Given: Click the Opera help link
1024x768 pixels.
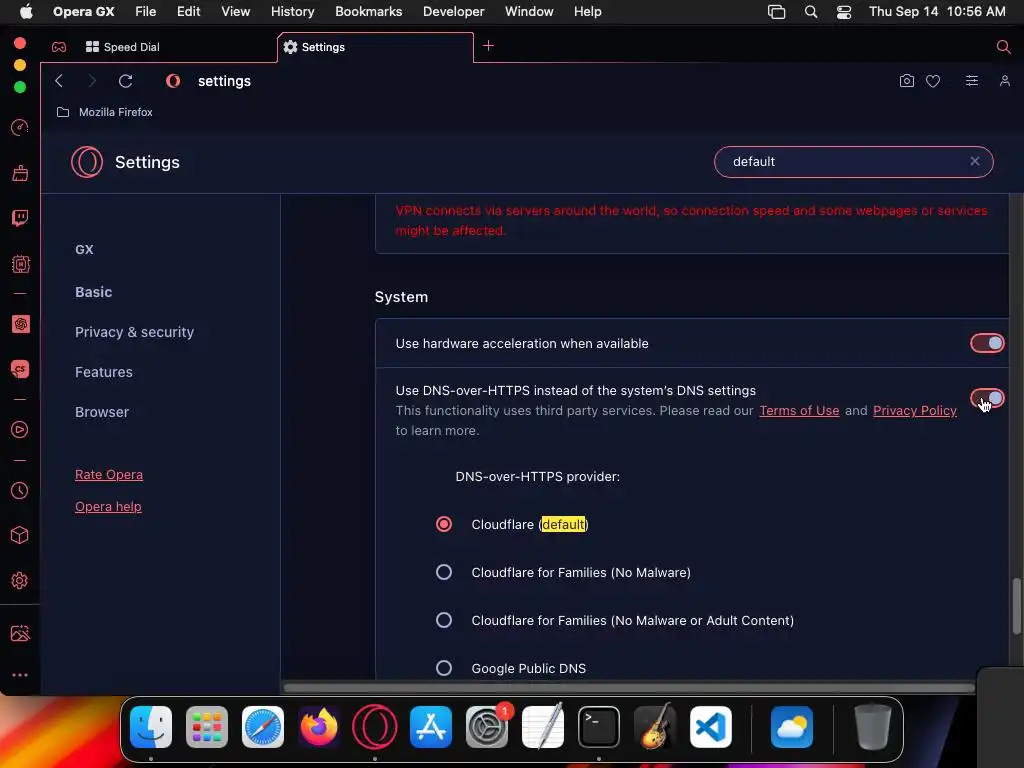Looking at the screenshot, I should [108, 506].
